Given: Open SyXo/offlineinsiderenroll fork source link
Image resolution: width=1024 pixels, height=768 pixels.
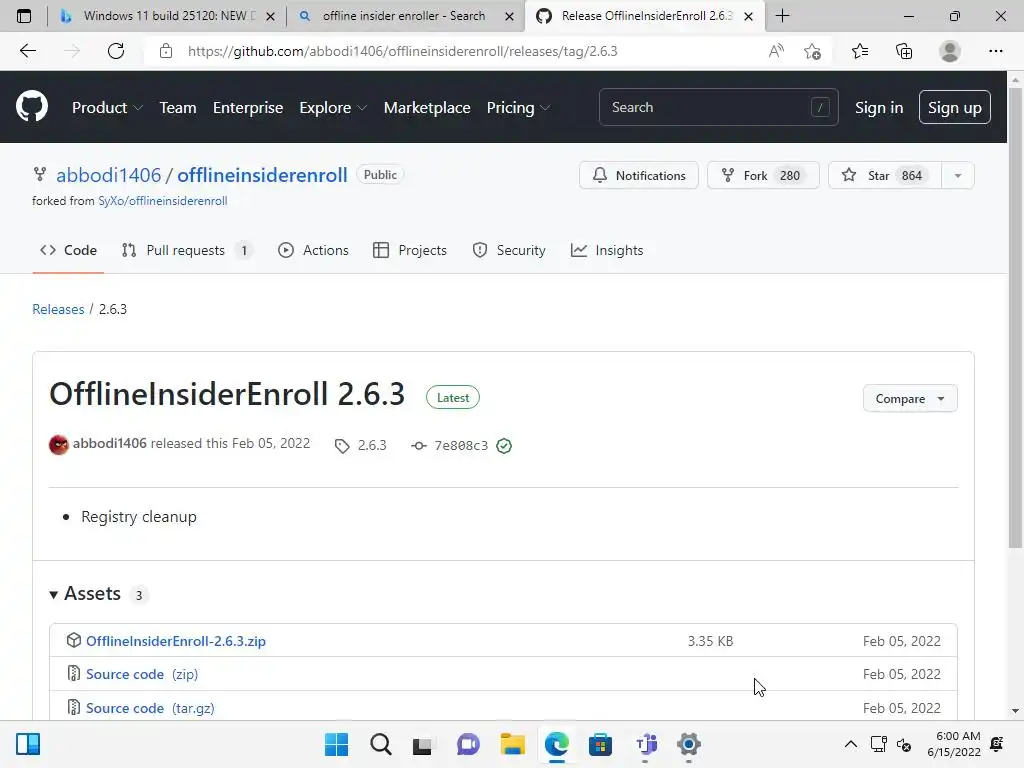Looking at the screenshot, I should (163, 201).
